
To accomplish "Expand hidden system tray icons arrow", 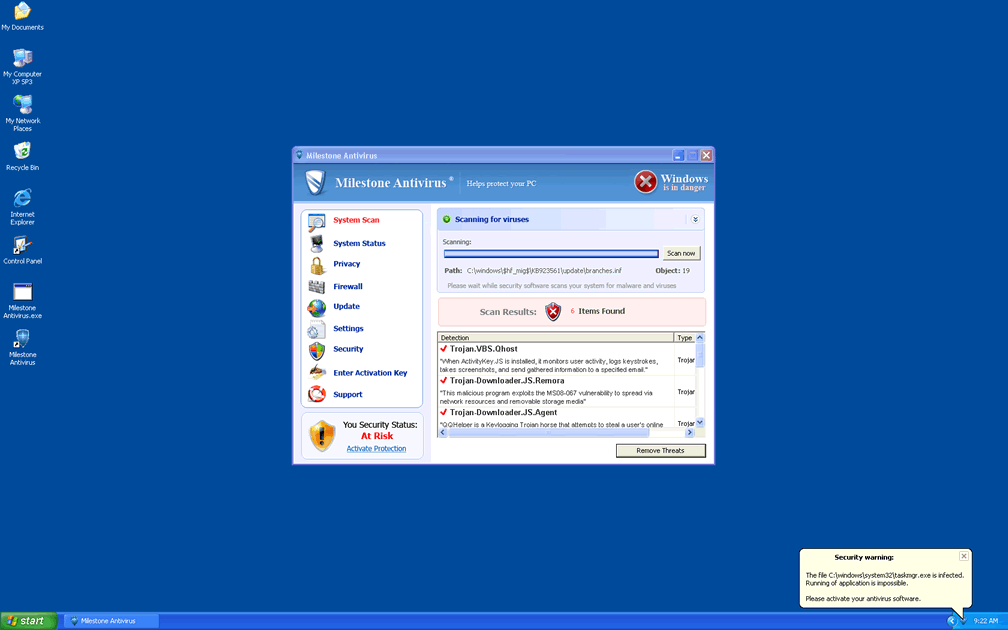I will click(951, 621).
